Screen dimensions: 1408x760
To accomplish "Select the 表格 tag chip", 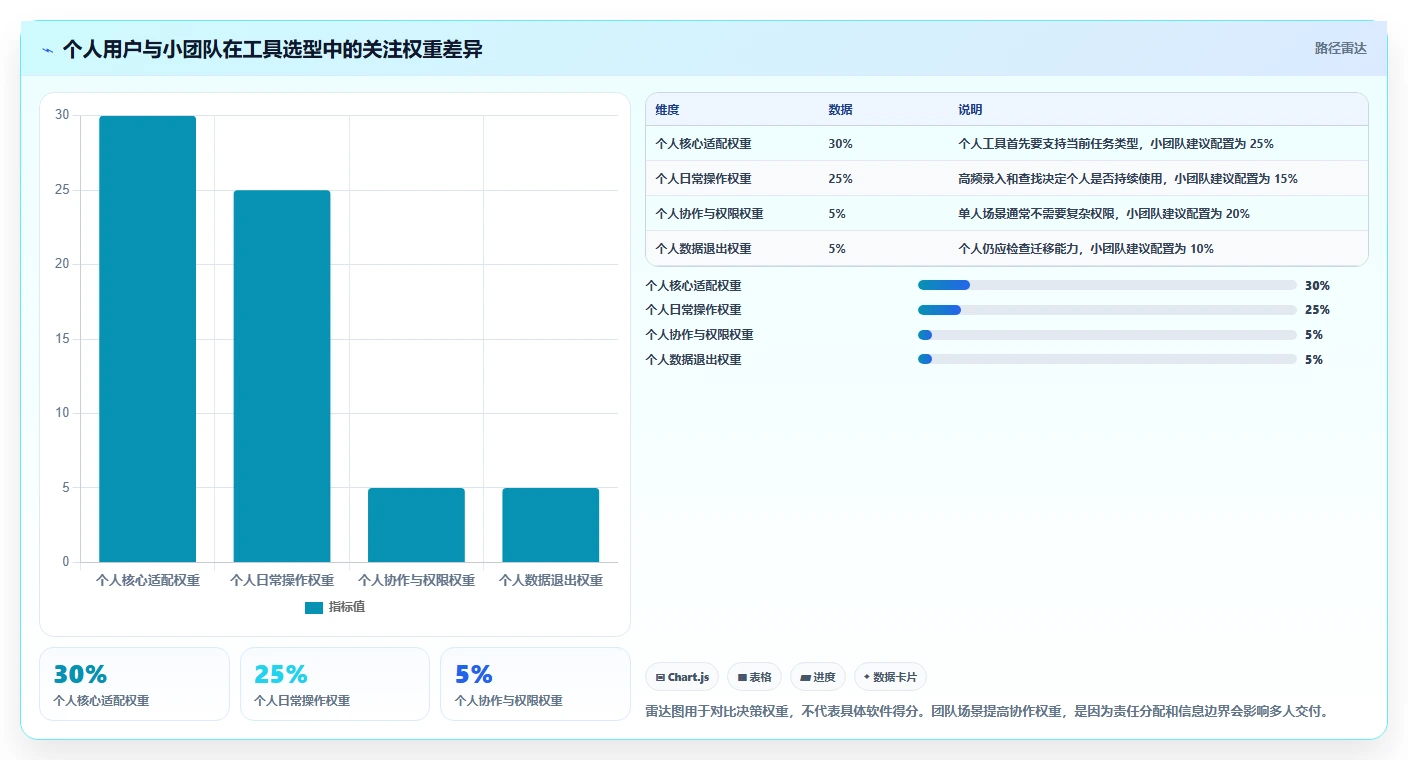I will (x=754, y=677).
